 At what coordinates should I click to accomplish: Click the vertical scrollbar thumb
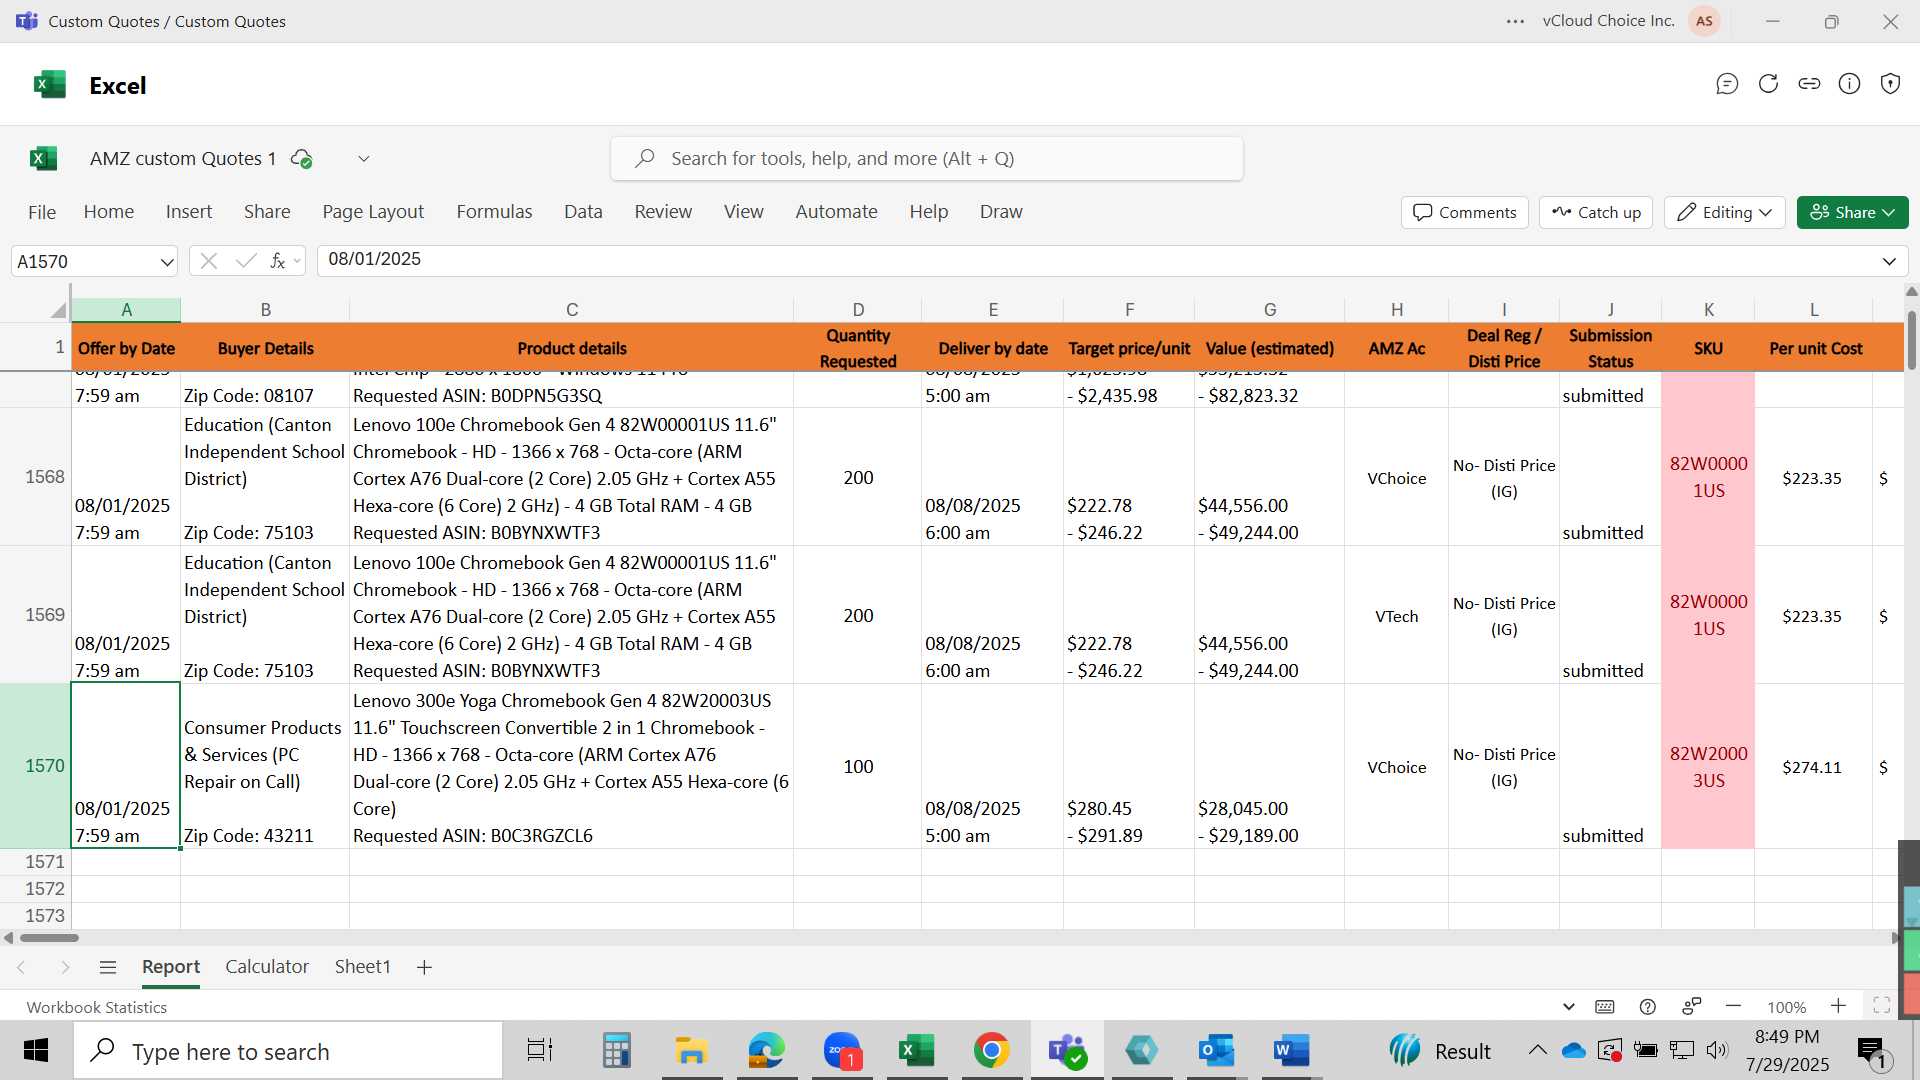point(1911,340)
